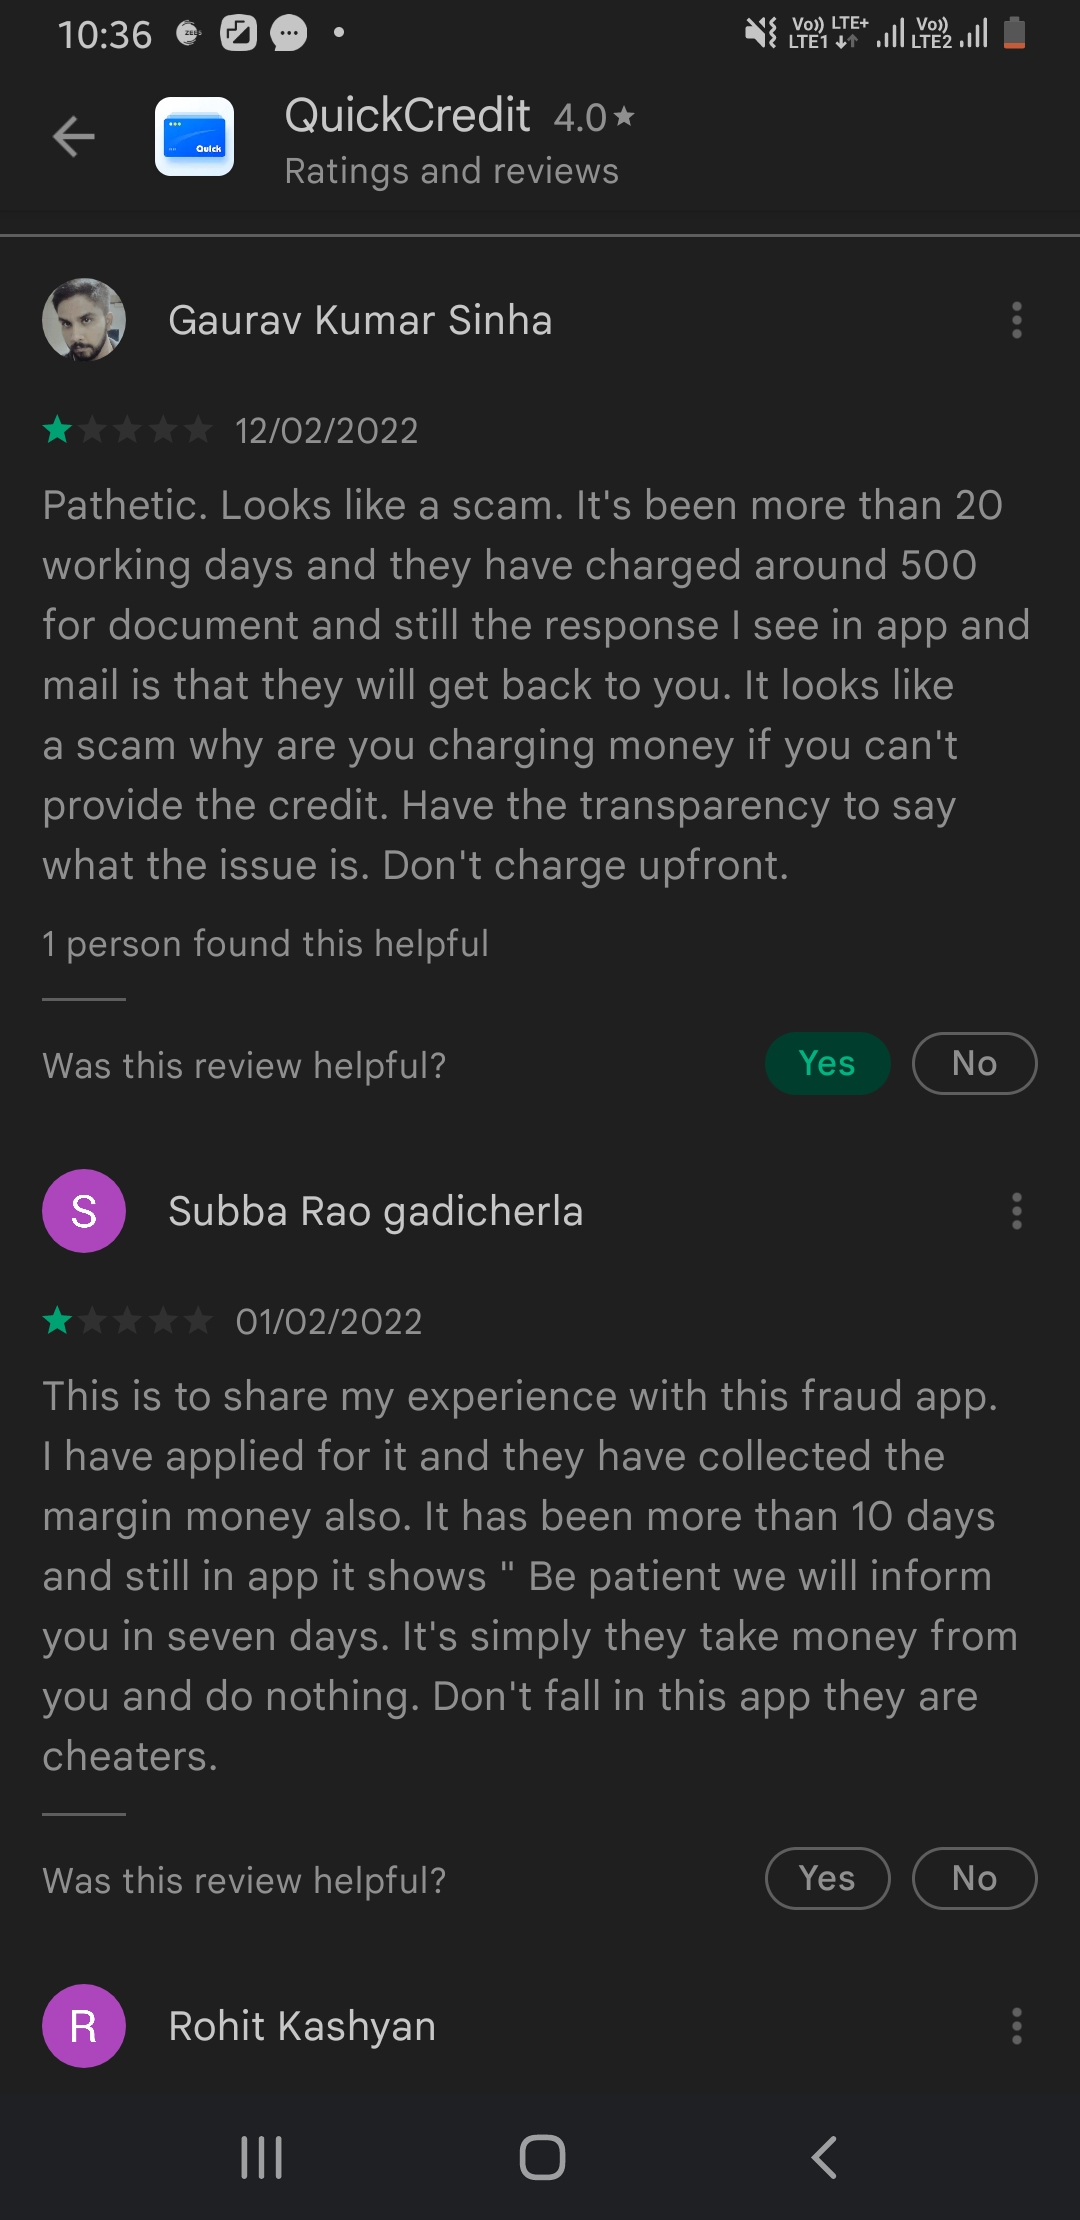
Task: Select No for Subba Rao's review
Action: coord(974,1878)
